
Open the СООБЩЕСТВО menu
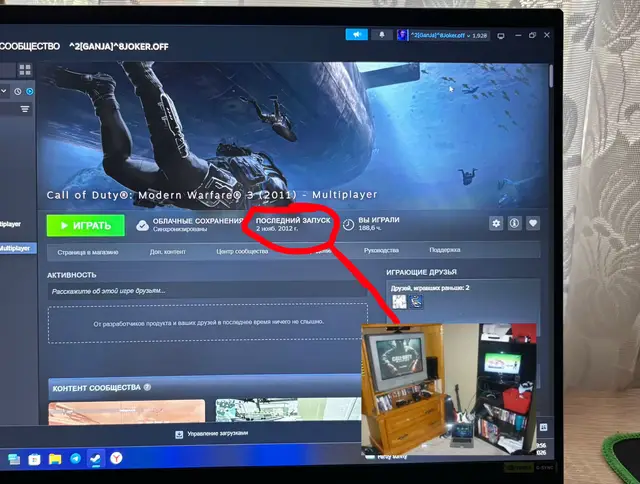tap(30, 47)
